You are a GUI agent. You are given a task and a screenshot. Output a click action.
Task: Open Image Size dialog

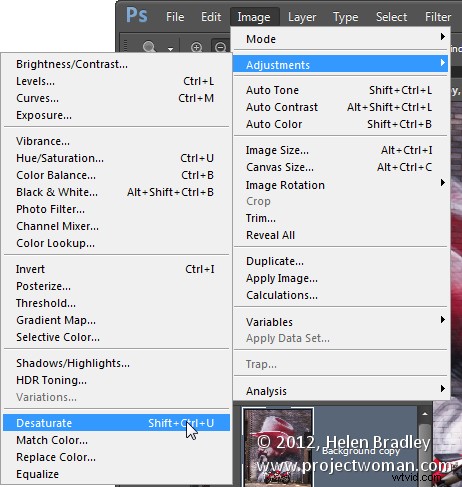pyautogui.click(x=340, y=150)
